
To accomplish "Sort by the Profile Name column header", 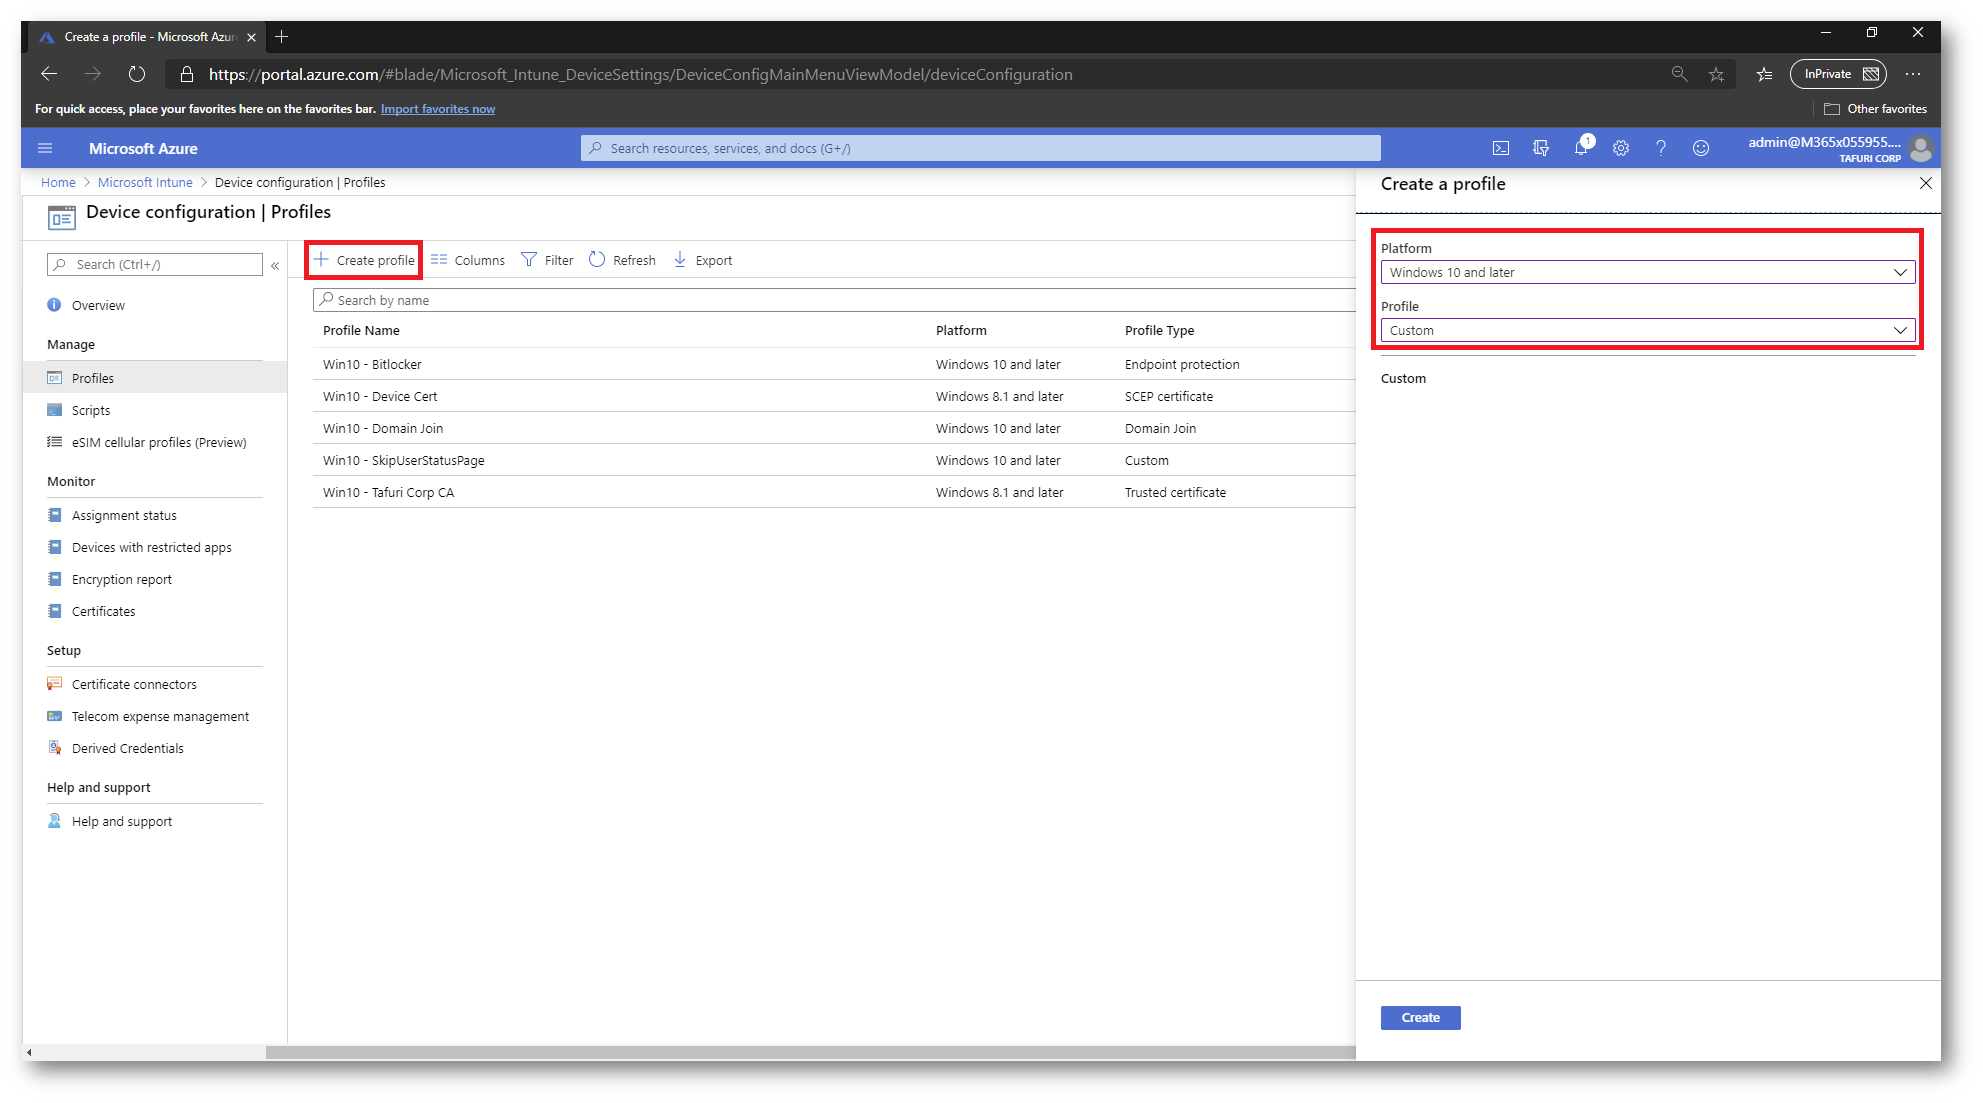I will click(x=361, y=331).
